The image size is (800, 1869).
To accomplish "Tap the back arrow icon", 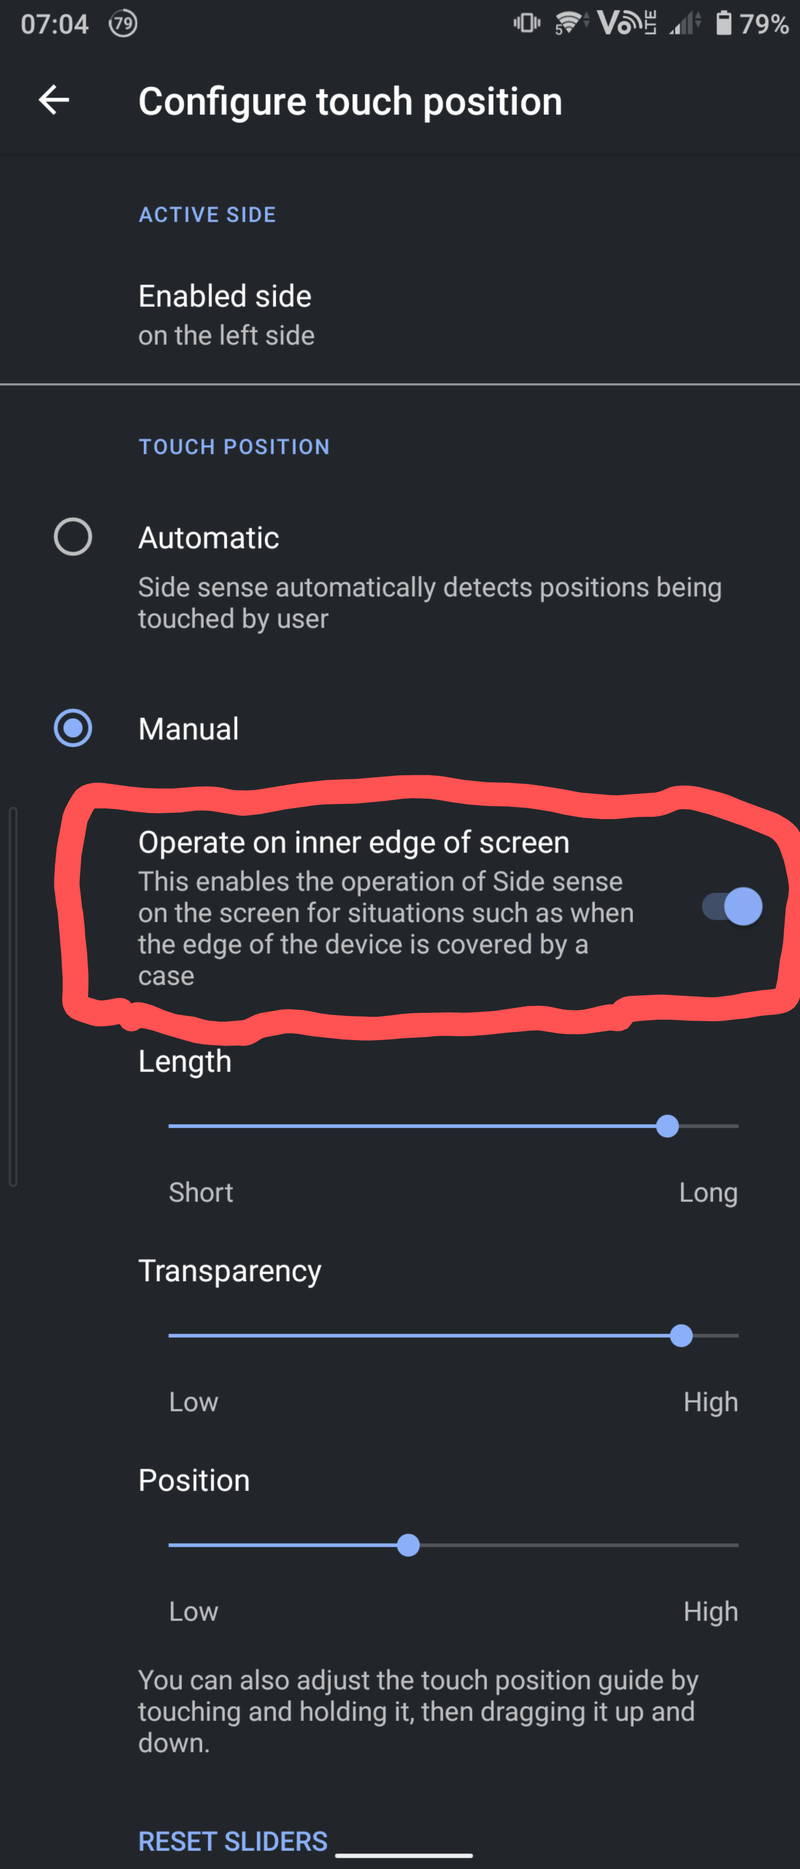I will 54,100.
